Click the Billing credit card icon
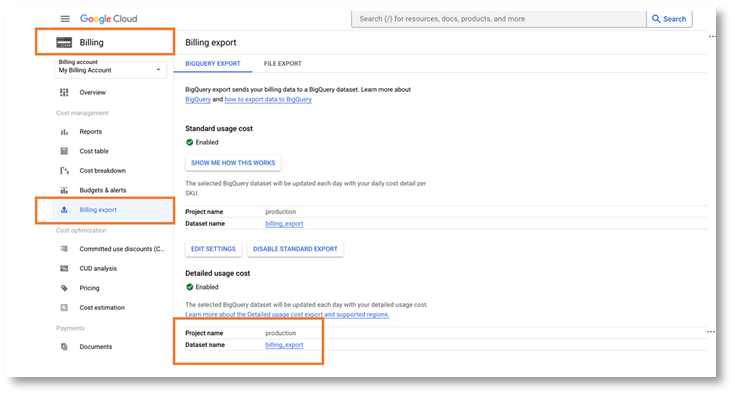 [64, 43]
